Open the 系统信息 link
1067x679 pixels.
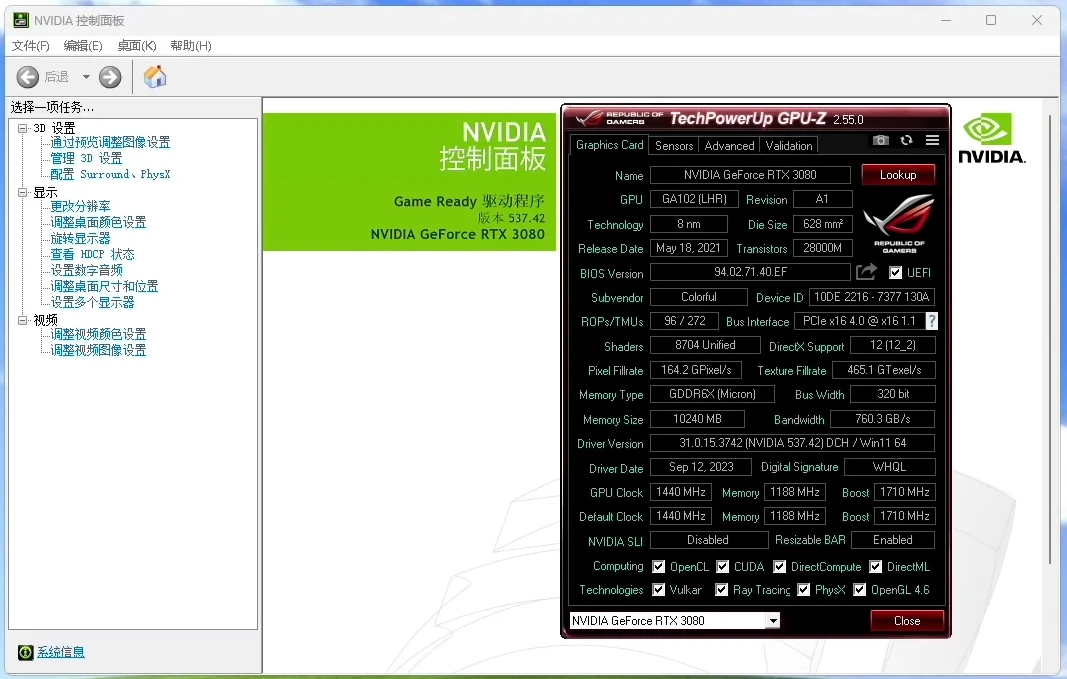[x=61, y=652]
